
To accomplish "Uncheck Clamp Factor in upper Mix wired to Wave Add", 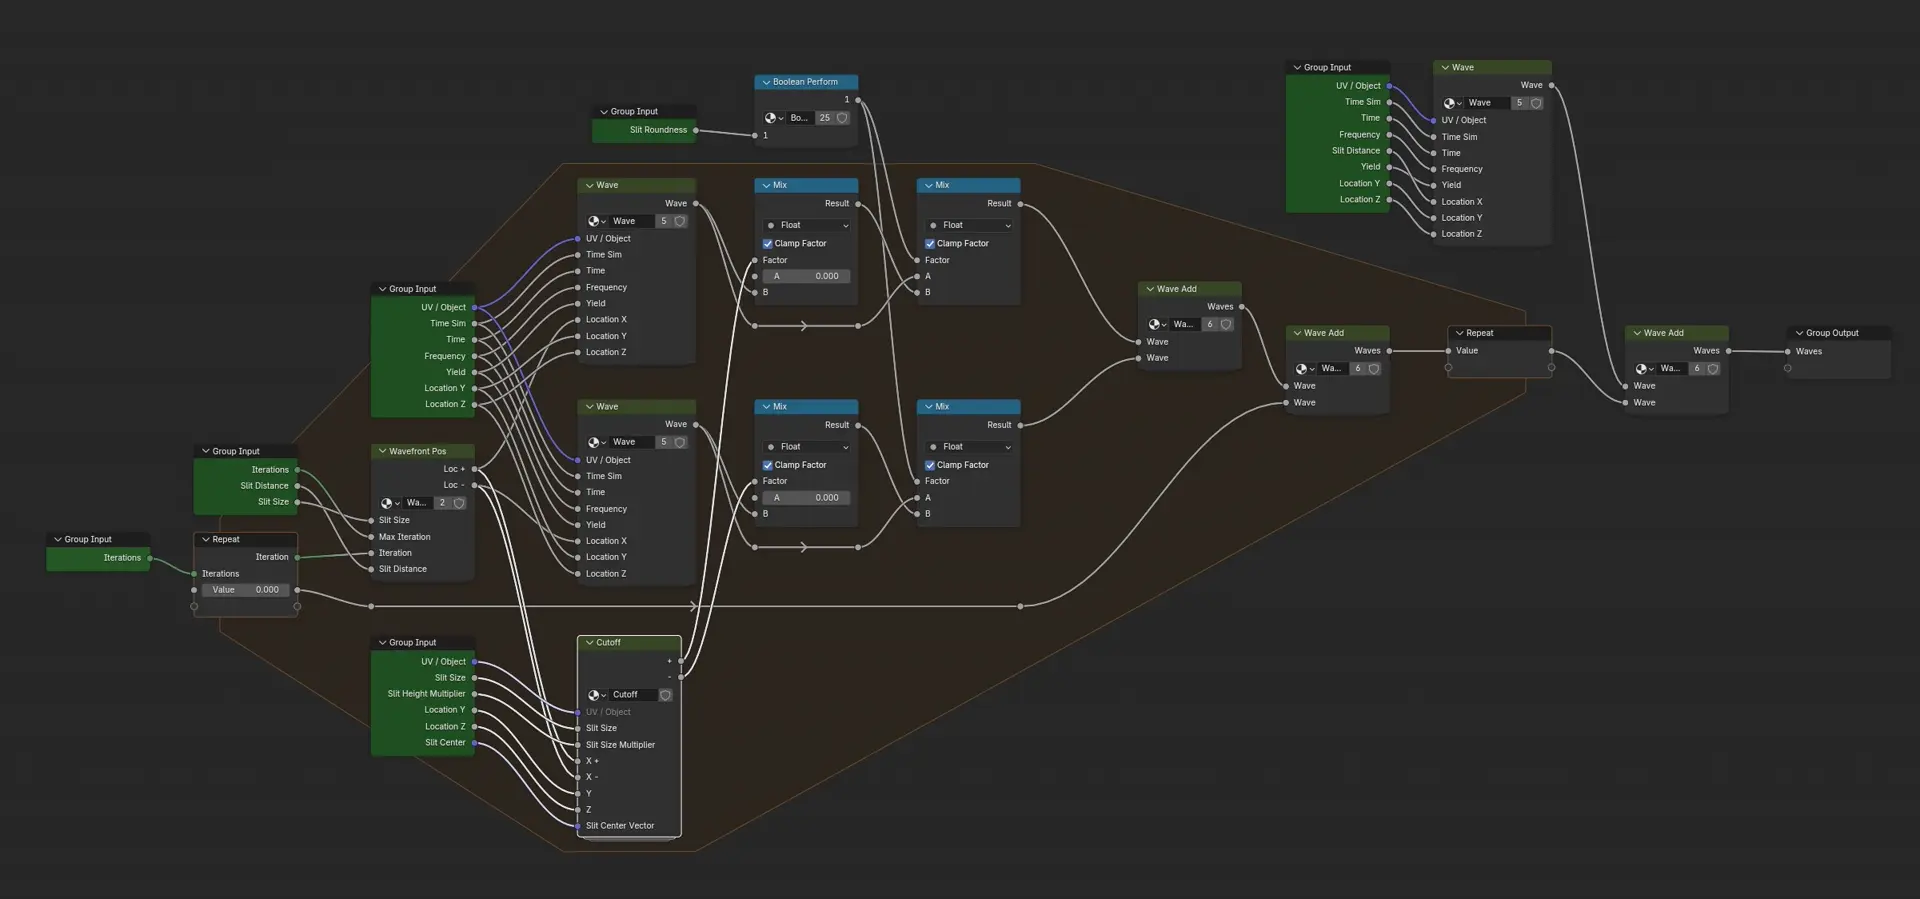I will [930, 244].
